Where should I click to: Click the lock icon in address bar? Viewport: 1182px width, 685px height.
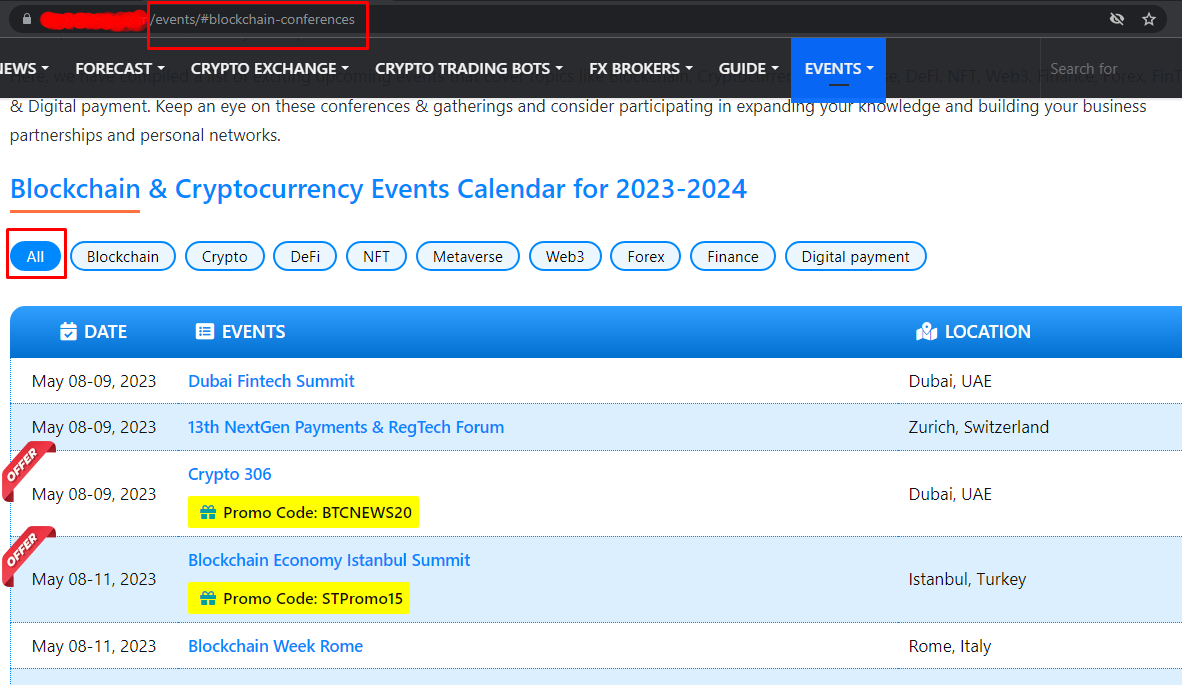[x=27, y=19]
